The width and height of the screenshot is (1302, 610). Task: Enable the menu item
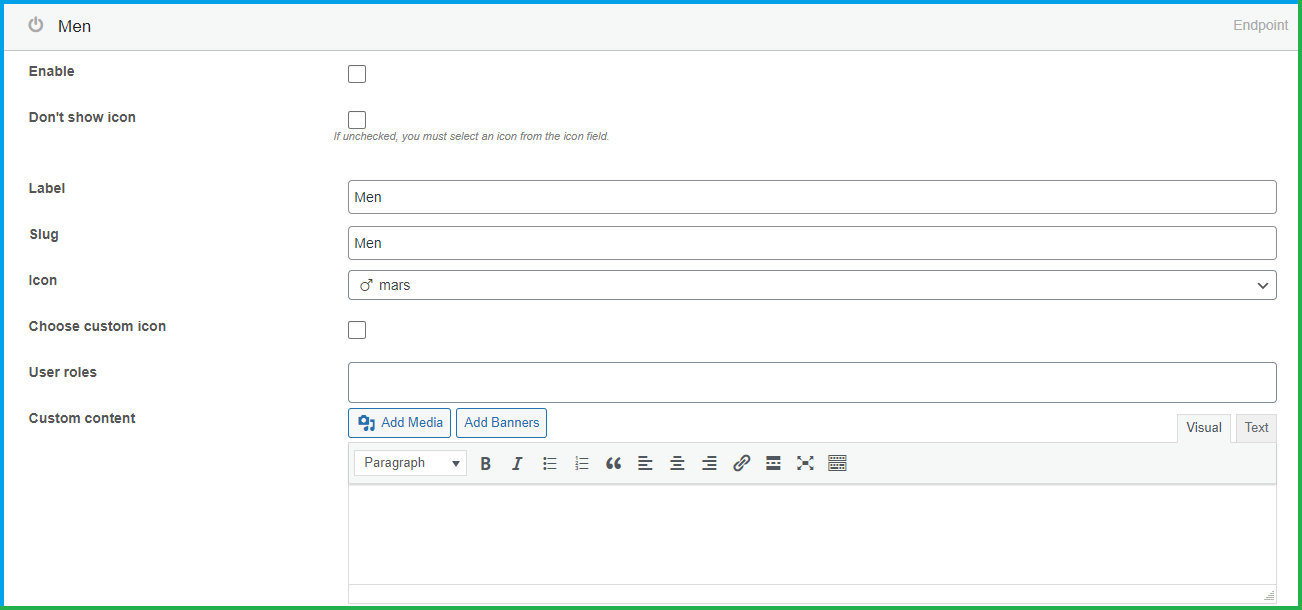(x=357, y=73)
